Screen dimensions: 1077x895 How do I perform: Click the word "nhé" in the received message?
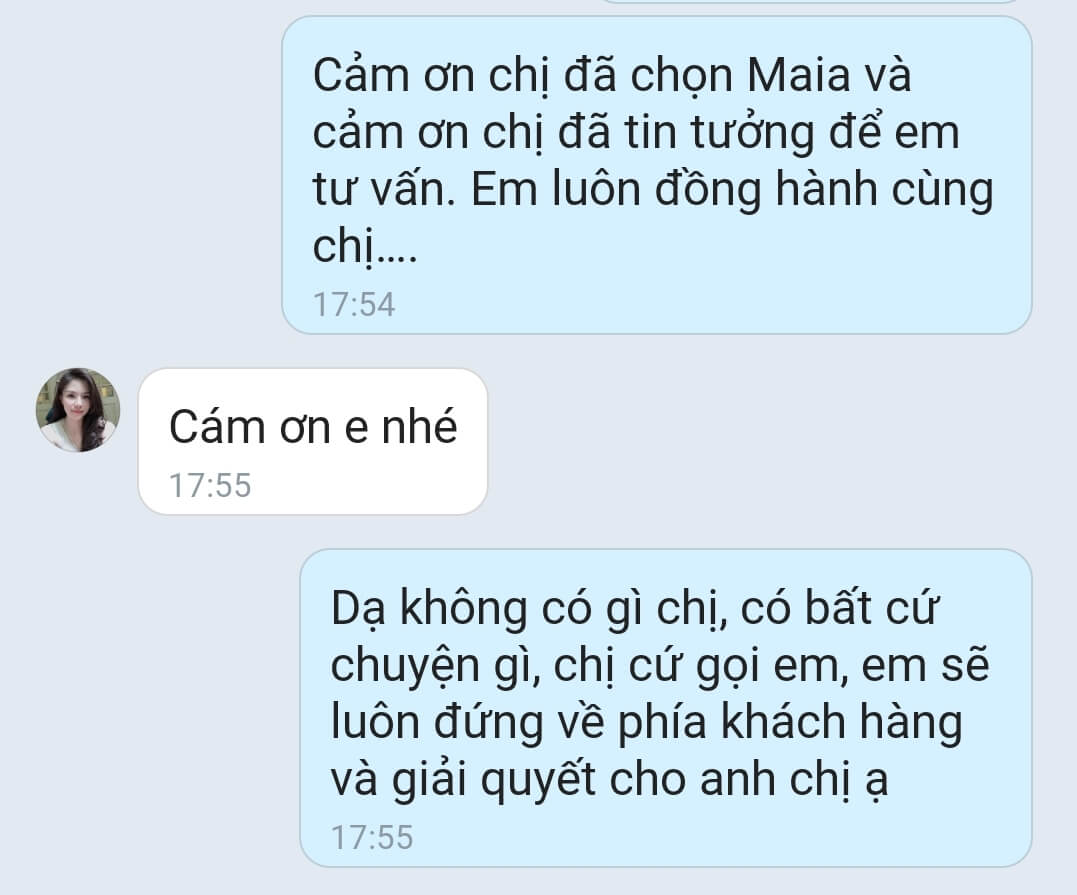(419, 427)
